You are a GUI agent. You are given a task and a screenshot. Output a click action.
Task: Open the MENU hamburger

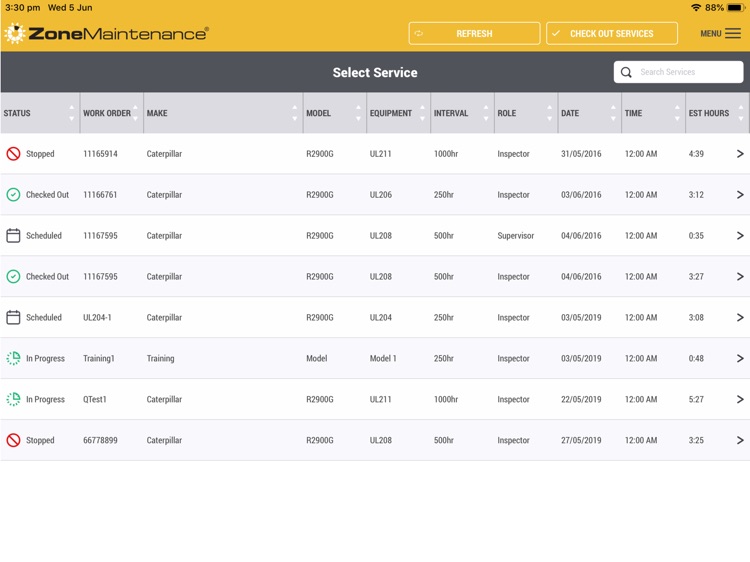pyautogui.click(x=720, y=33)
